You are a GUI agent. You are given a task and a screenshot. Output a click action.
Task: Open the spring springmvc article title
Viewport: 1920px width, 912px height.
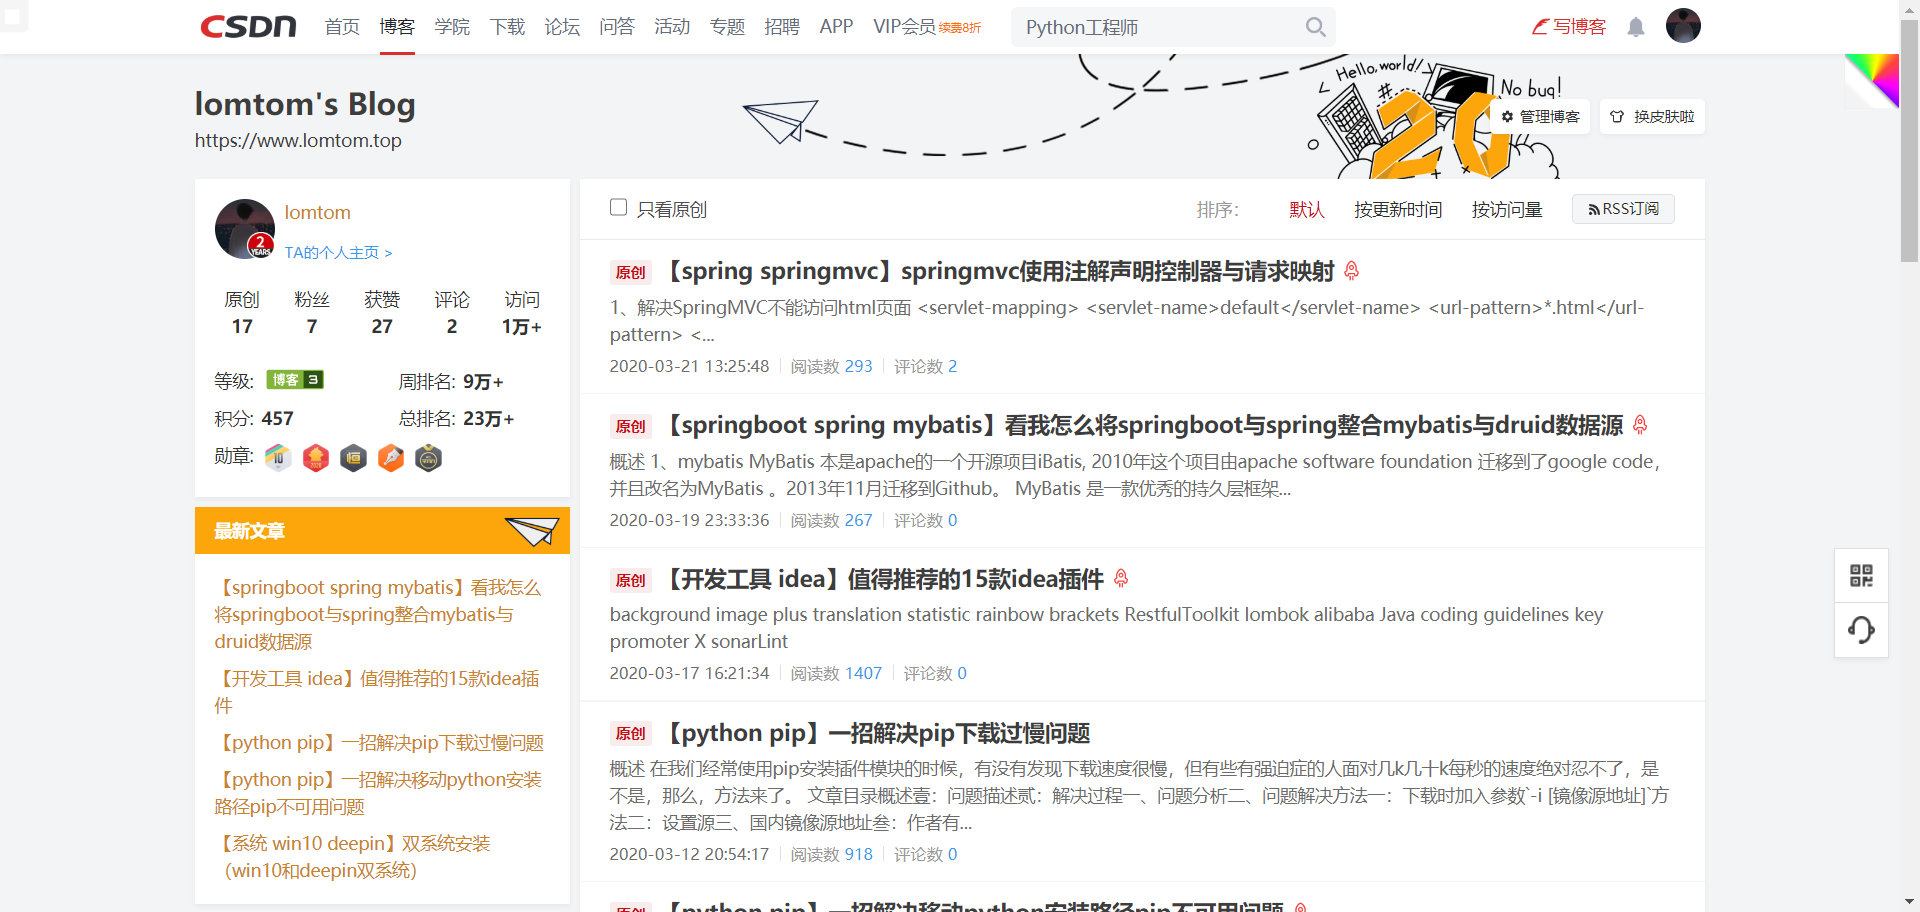click(998, 271)
